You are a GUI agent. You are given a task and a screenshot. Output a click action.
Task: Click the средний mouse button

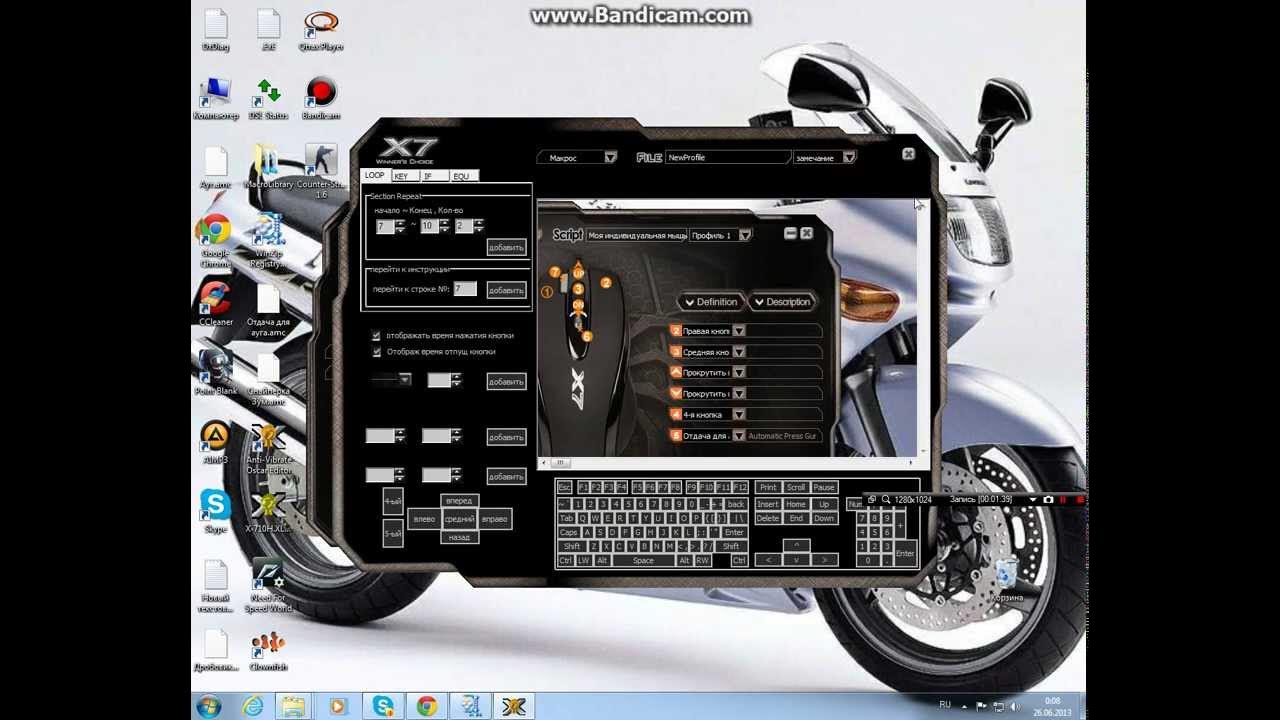(x=459, y=519)
